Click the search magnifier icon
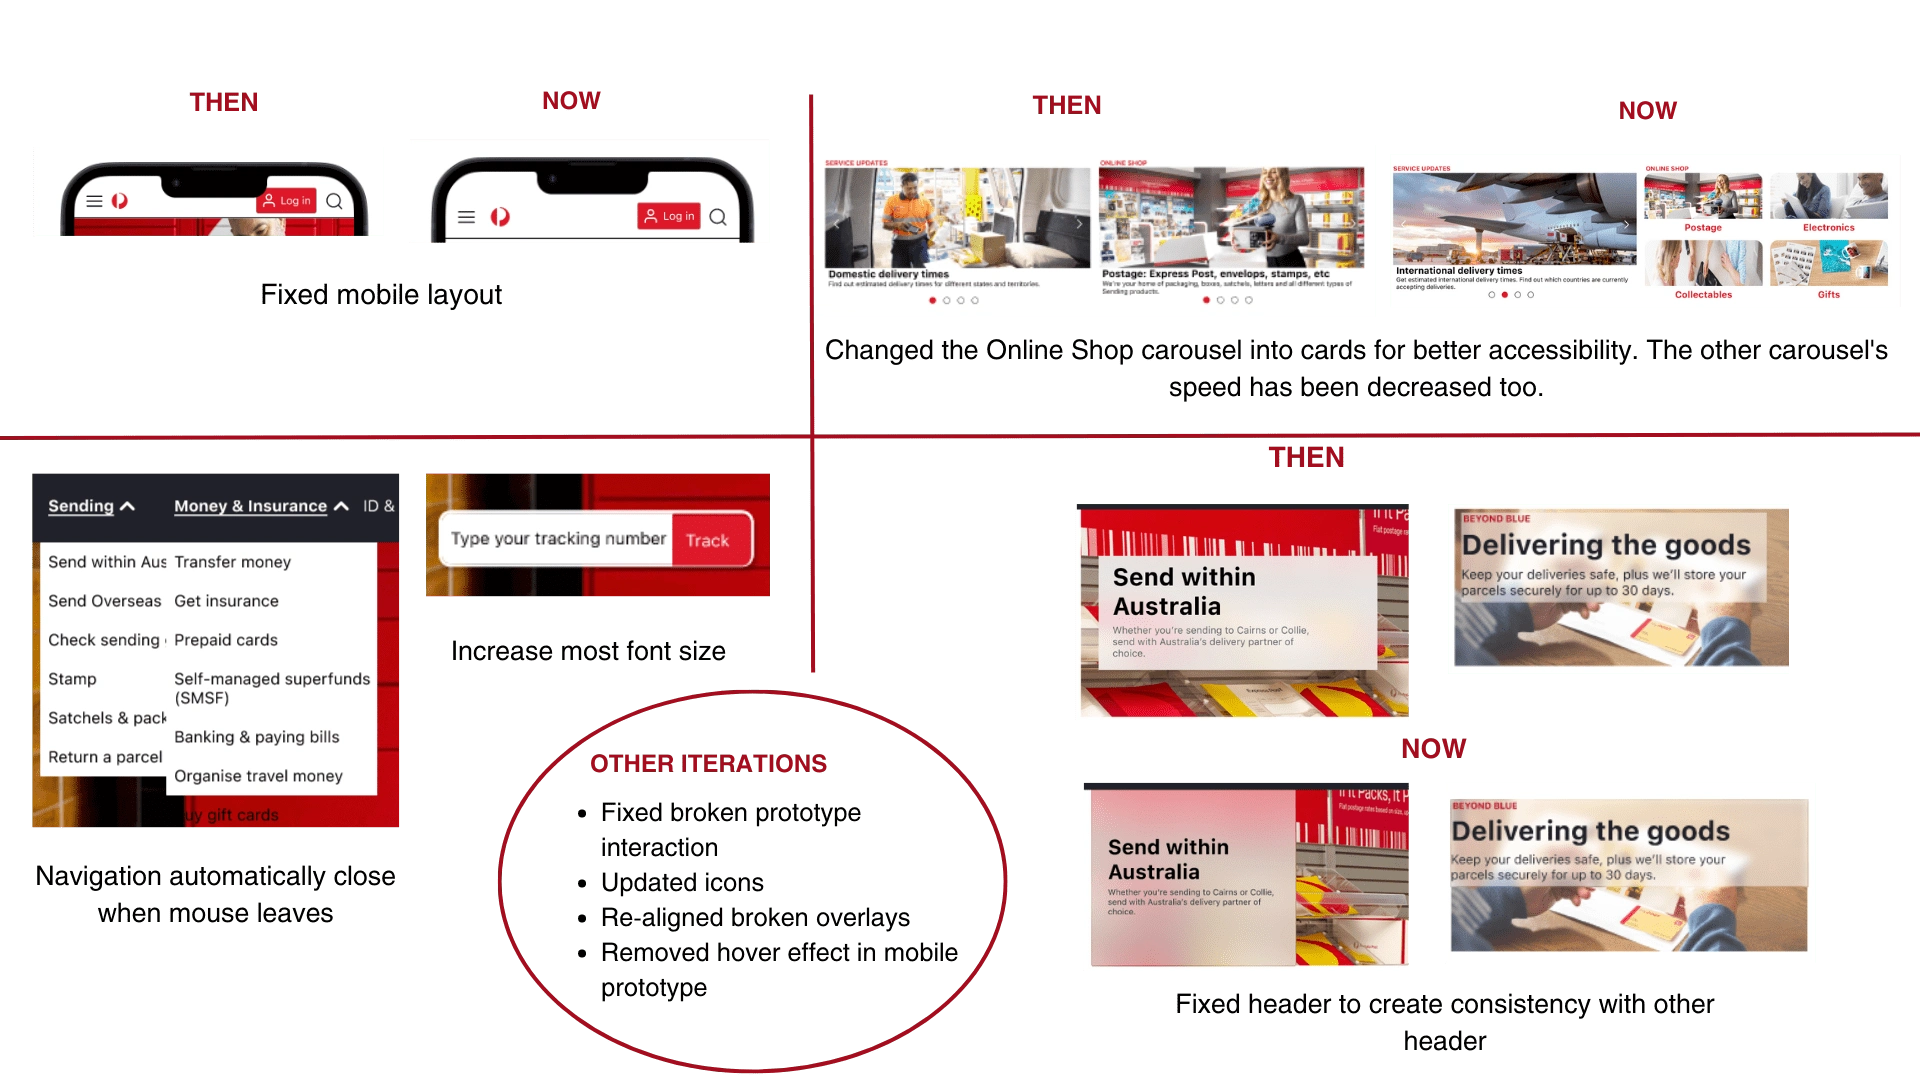 coord(720,215)
